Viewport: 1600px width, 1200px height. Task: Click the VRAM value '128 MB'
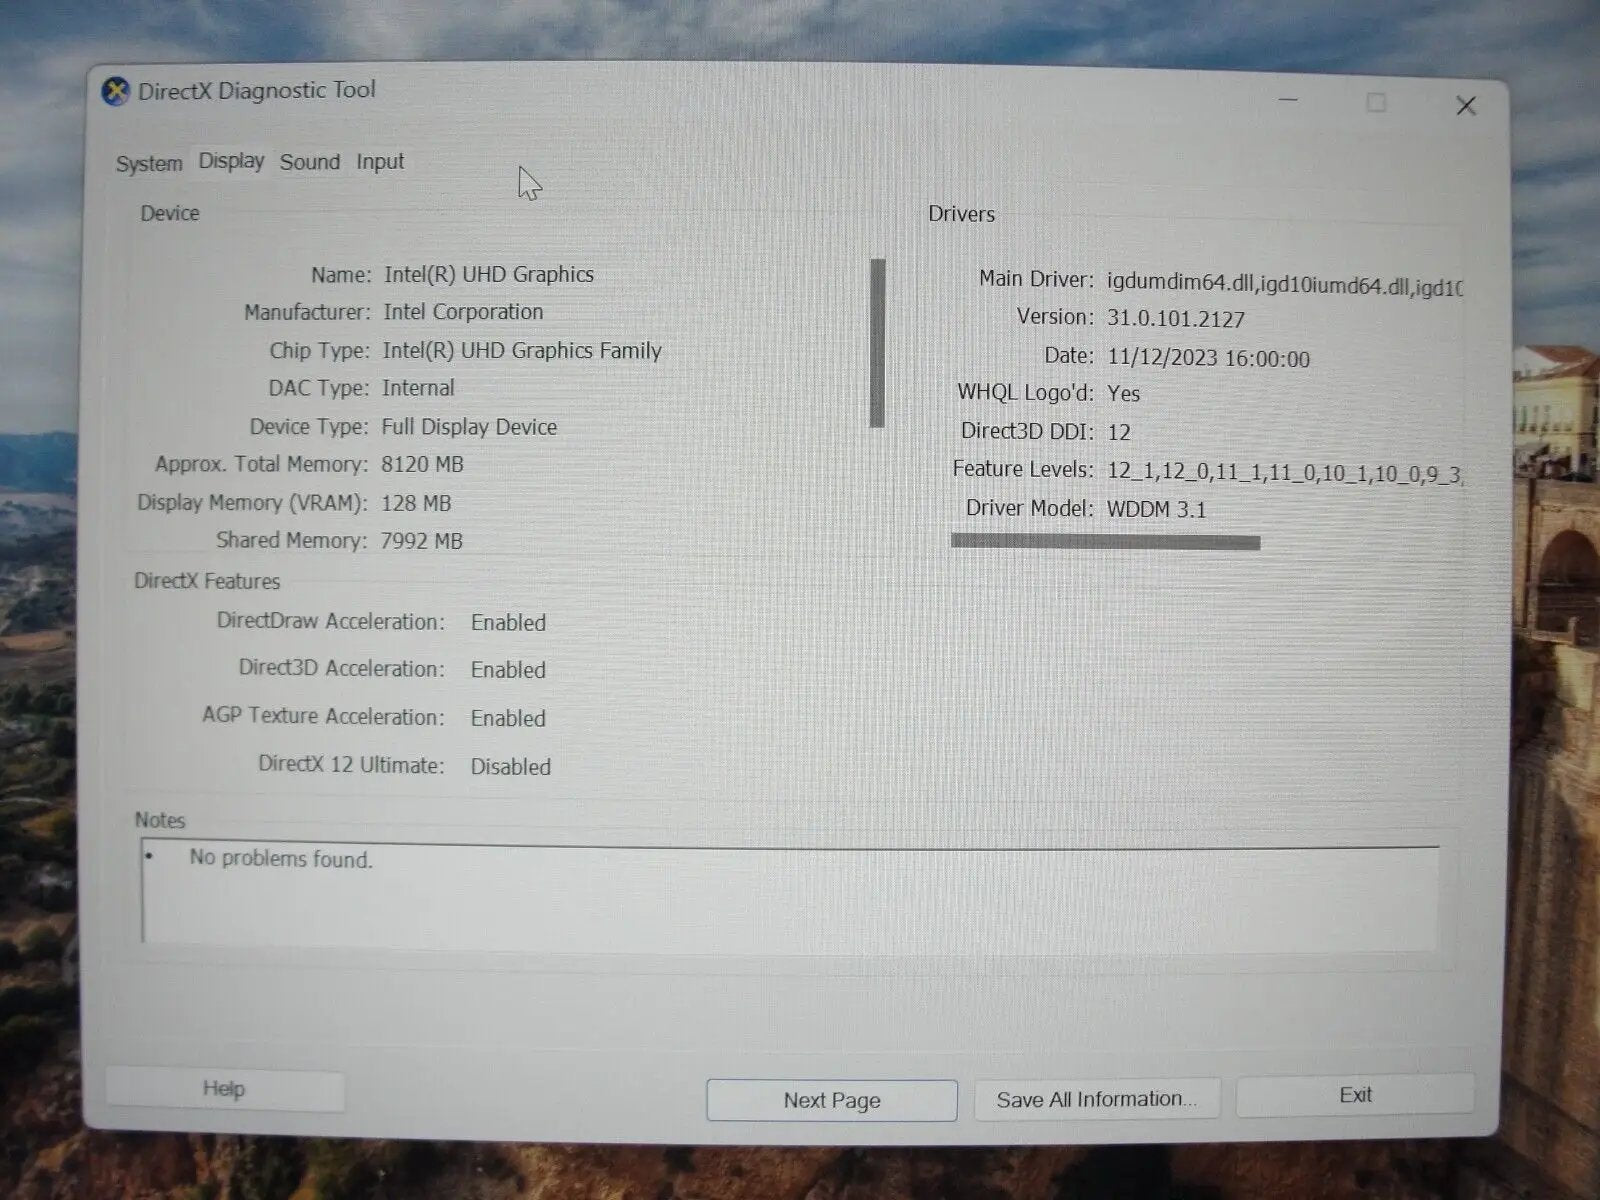(x=416, y=503)
